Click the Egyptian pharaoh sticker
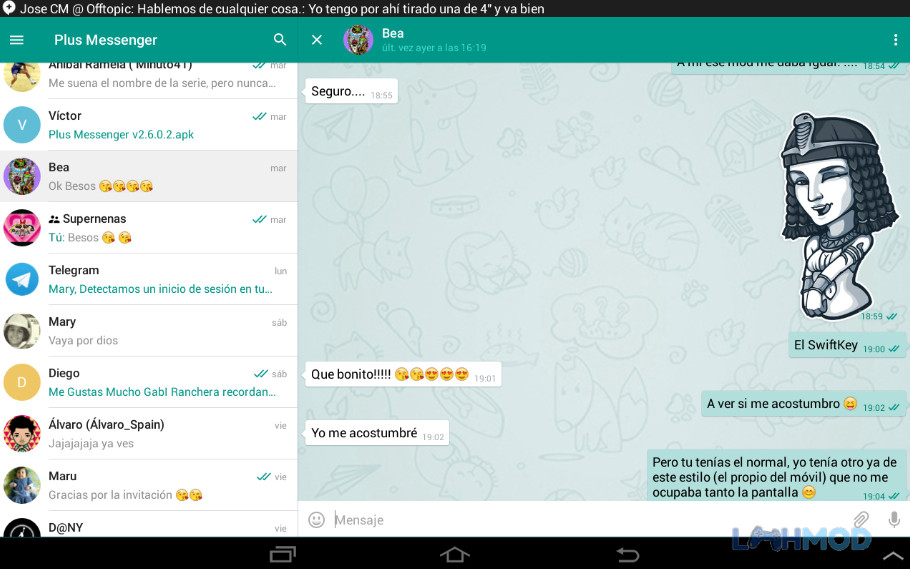 coord(839,216)
